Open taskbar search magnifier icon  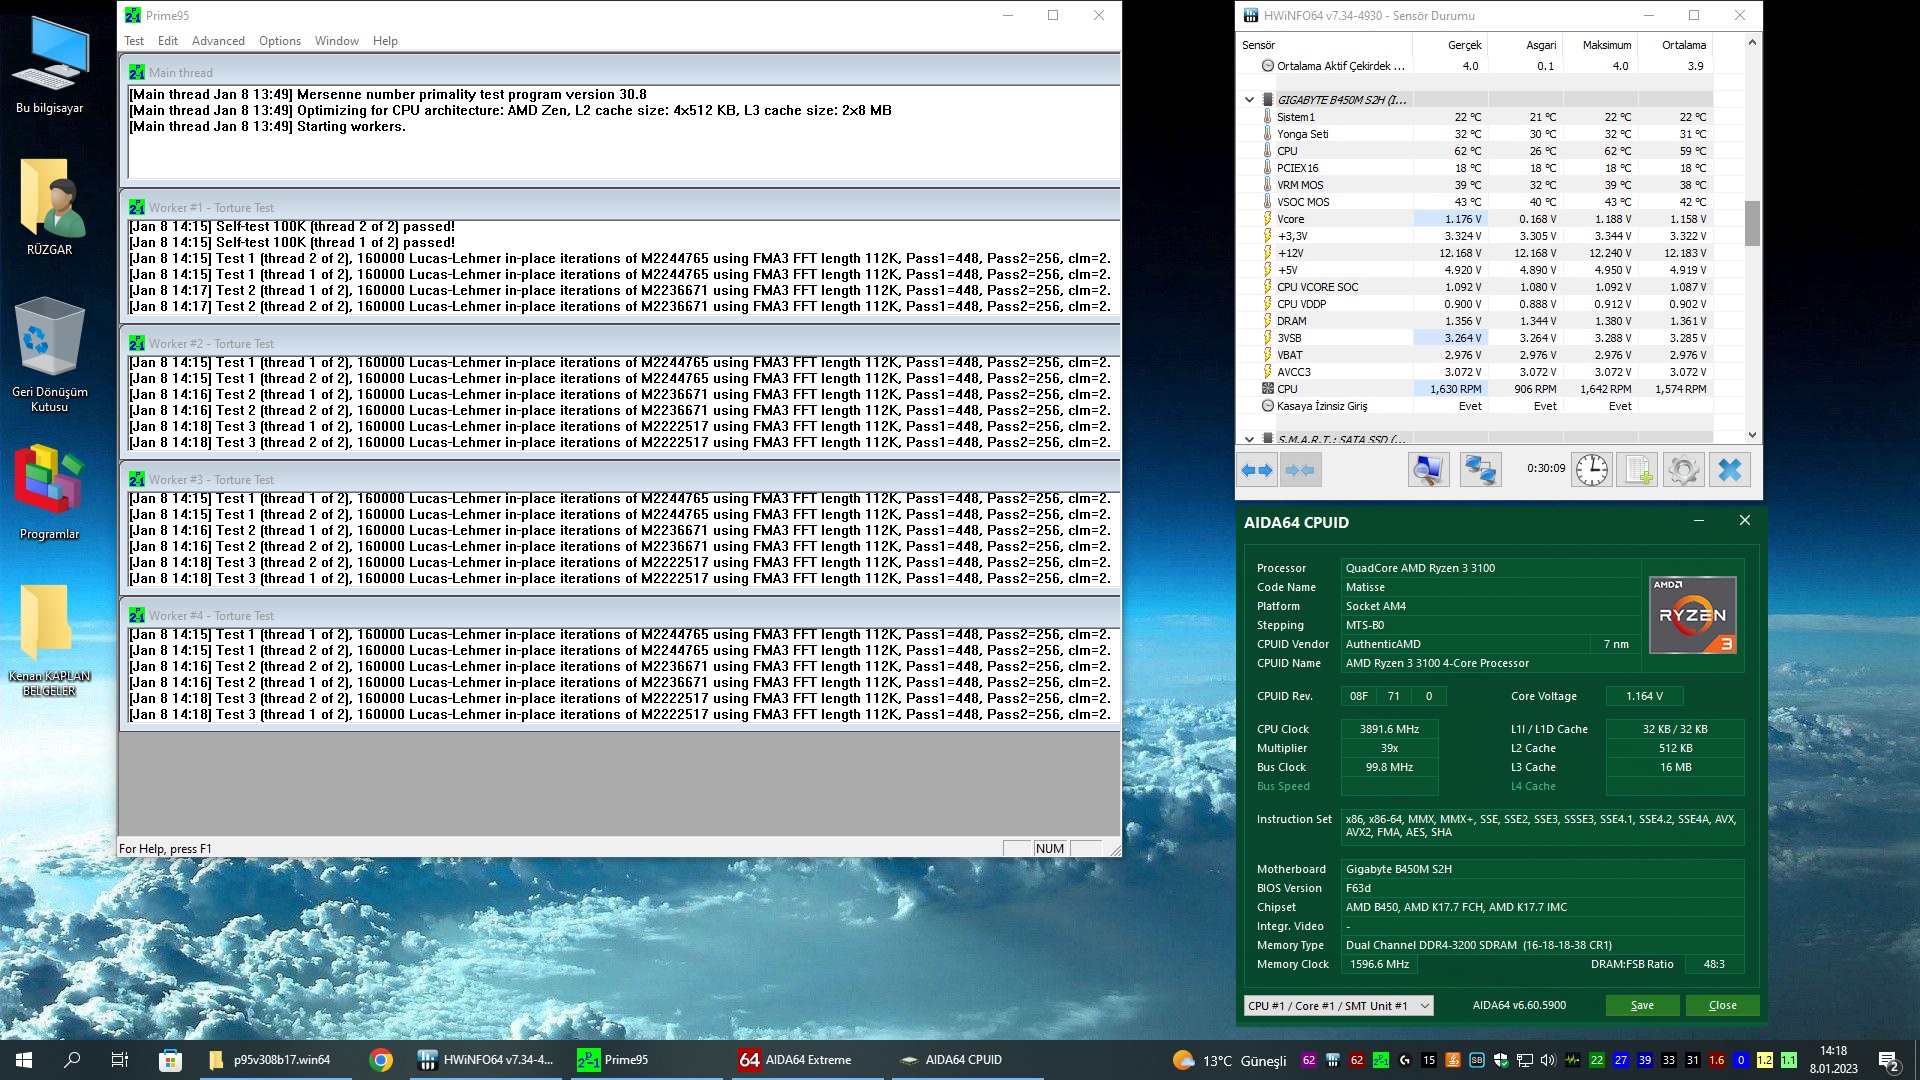pyautogui.click(x=72, y=1060)
